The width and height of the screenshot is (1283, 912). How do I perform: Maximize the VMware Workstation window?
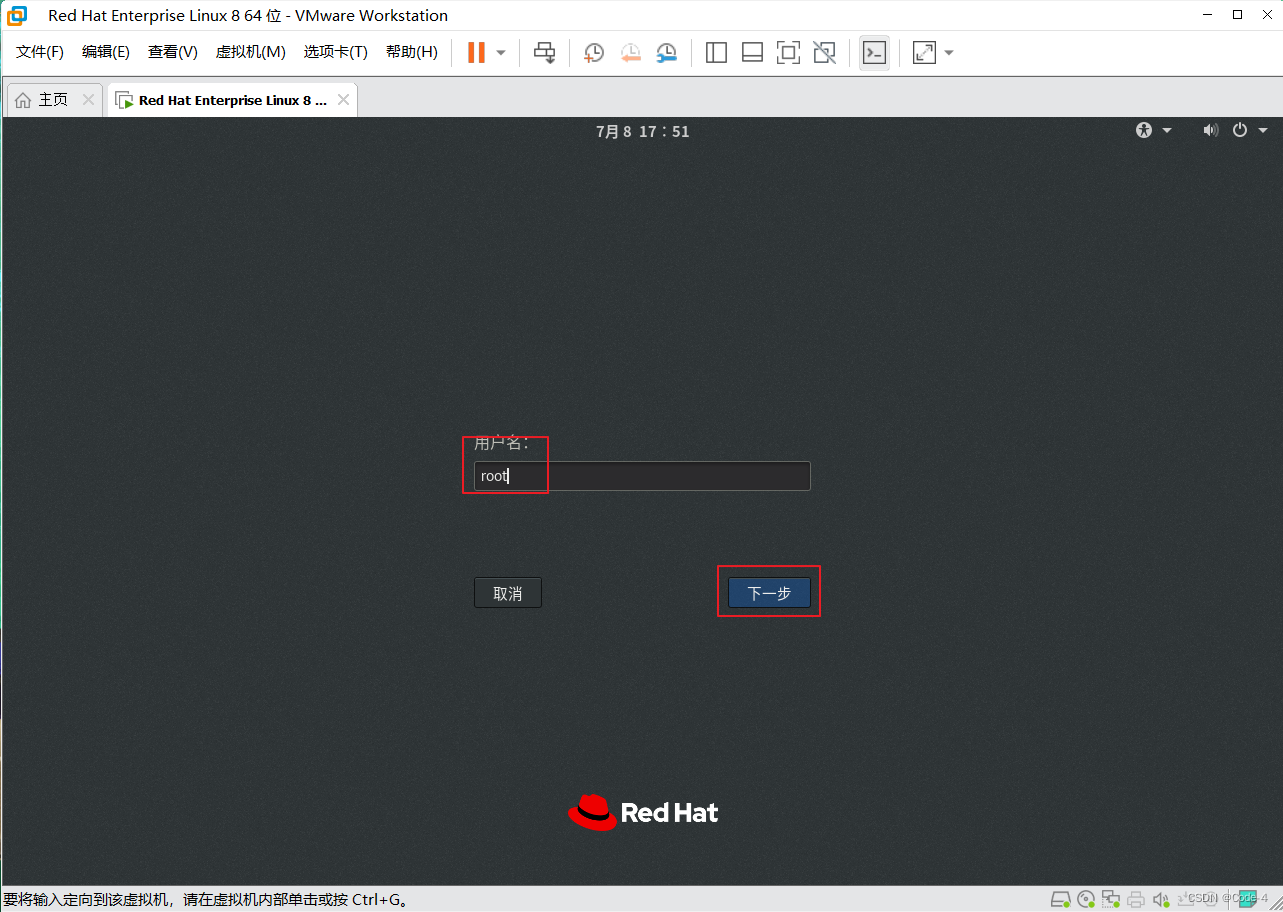tap(1237, 15)
